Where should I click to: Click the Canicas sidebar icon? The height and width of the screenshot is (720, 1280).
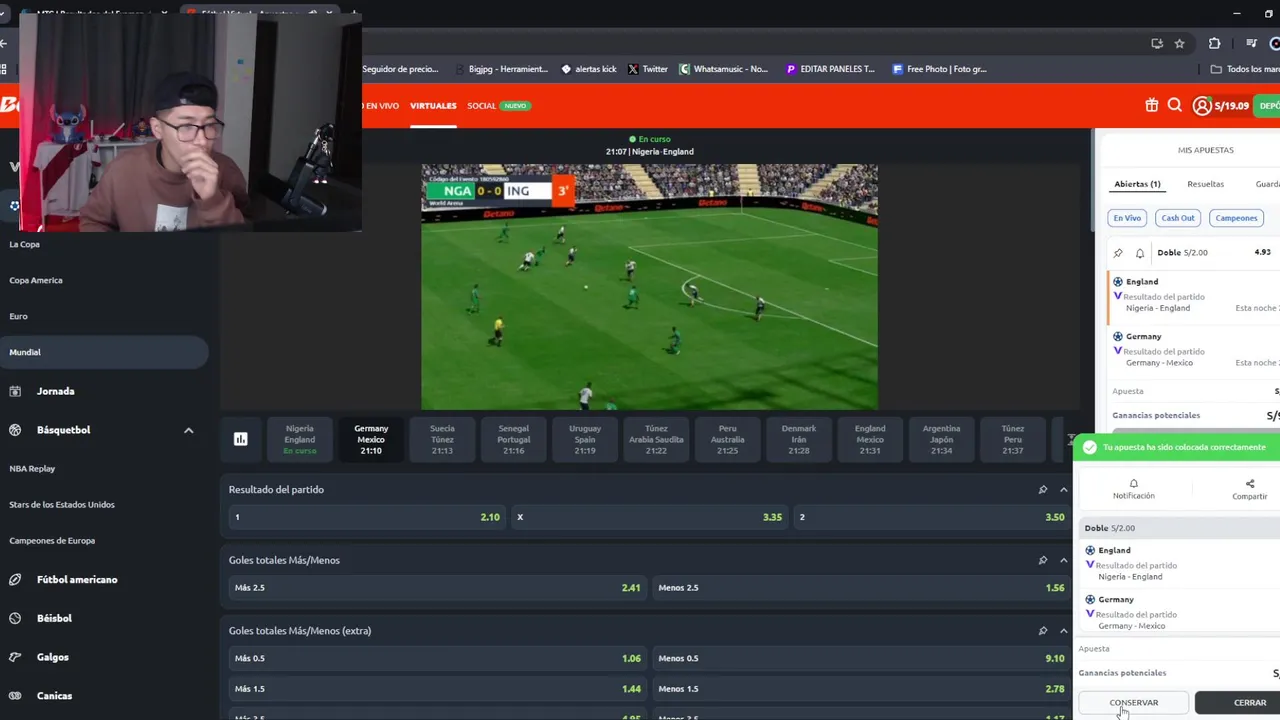(x=15, y=696)
